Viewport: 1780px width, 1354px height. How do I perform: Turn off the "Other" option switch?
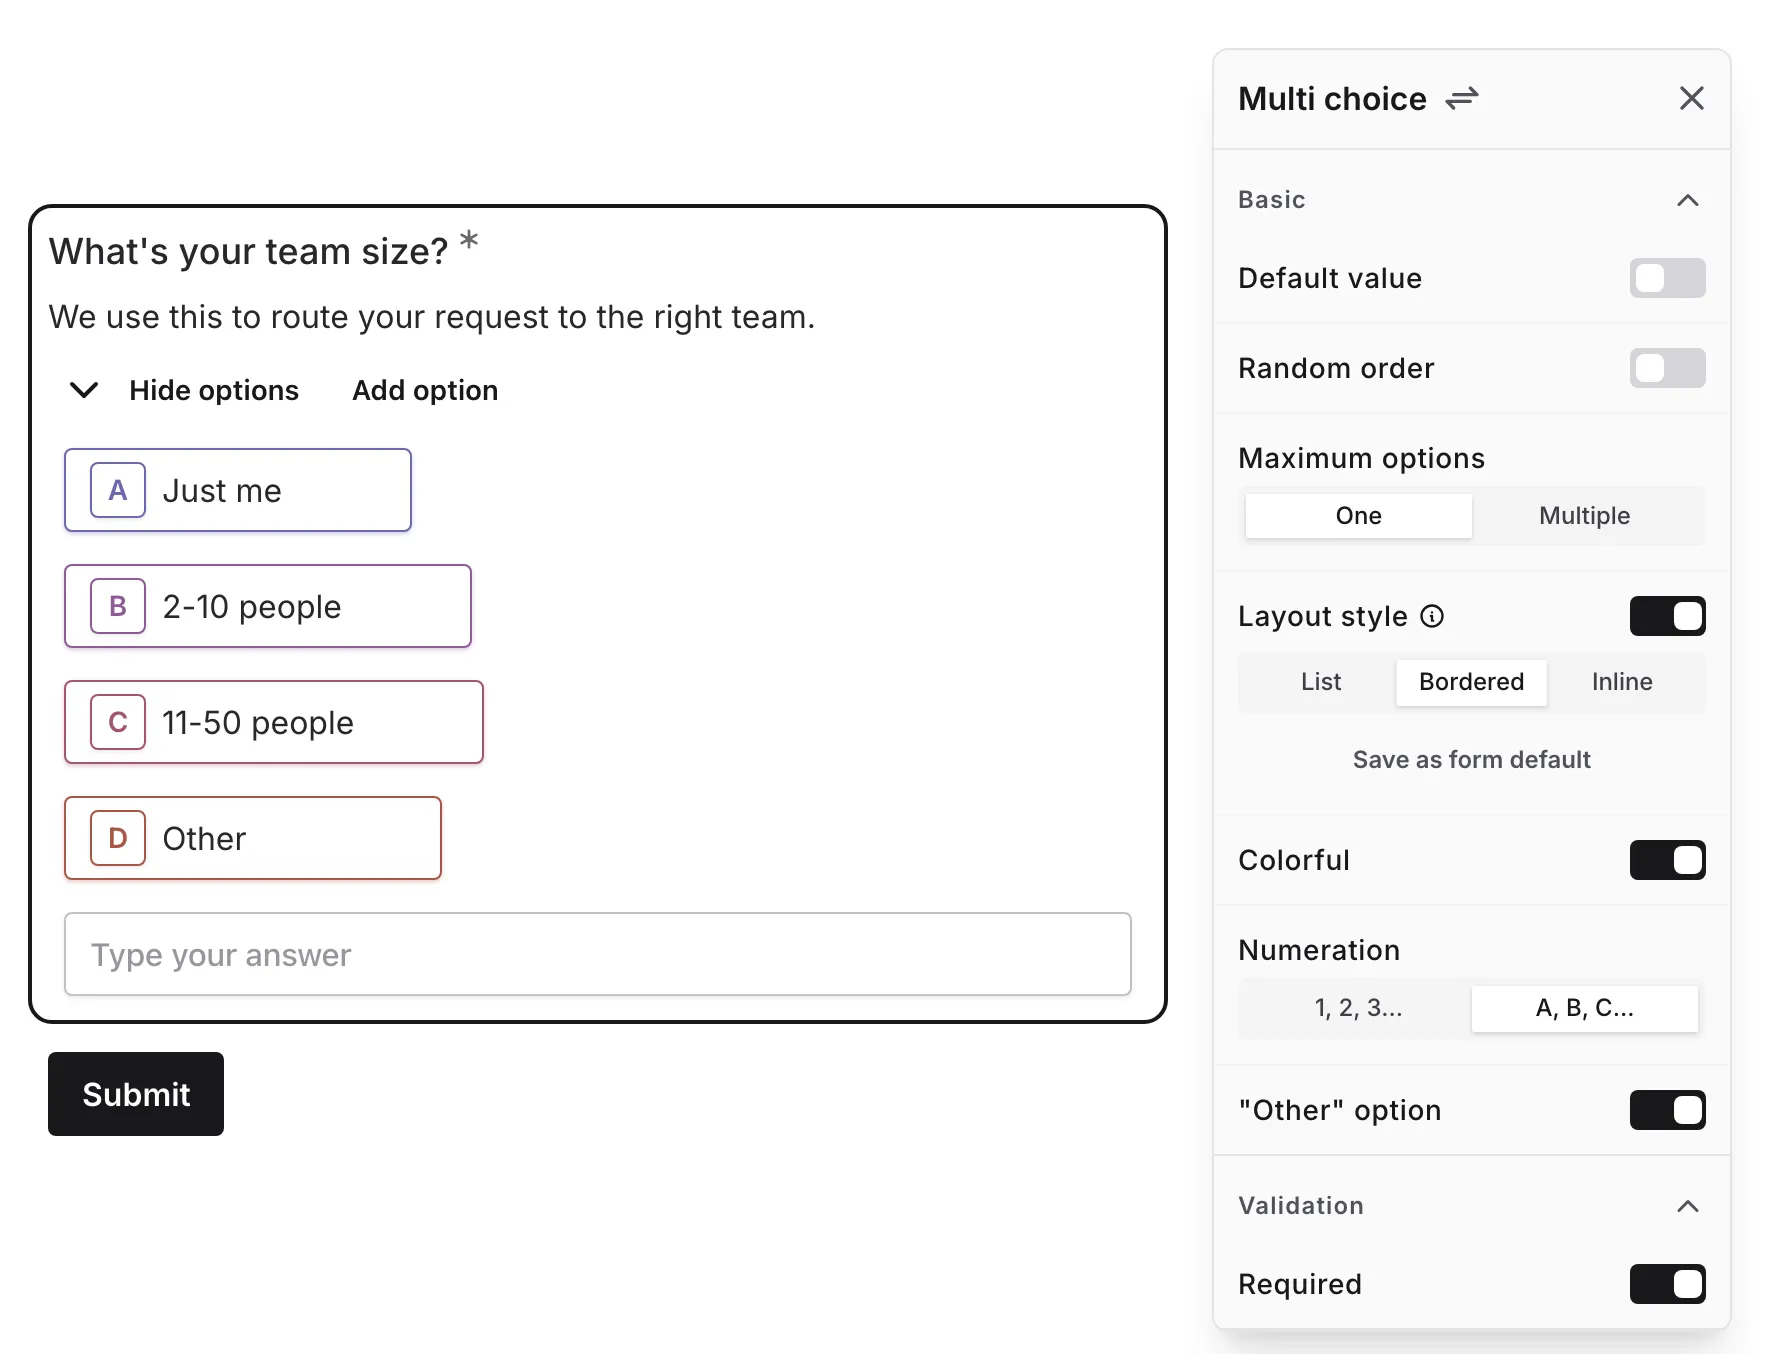[x=1667, y=1110]
